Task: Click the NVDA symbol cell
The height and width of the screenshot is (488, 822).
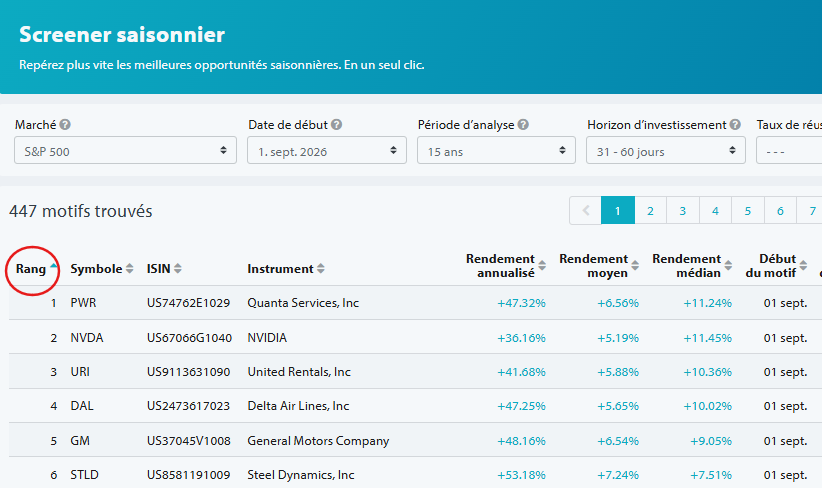Action: tap(86, 338)
